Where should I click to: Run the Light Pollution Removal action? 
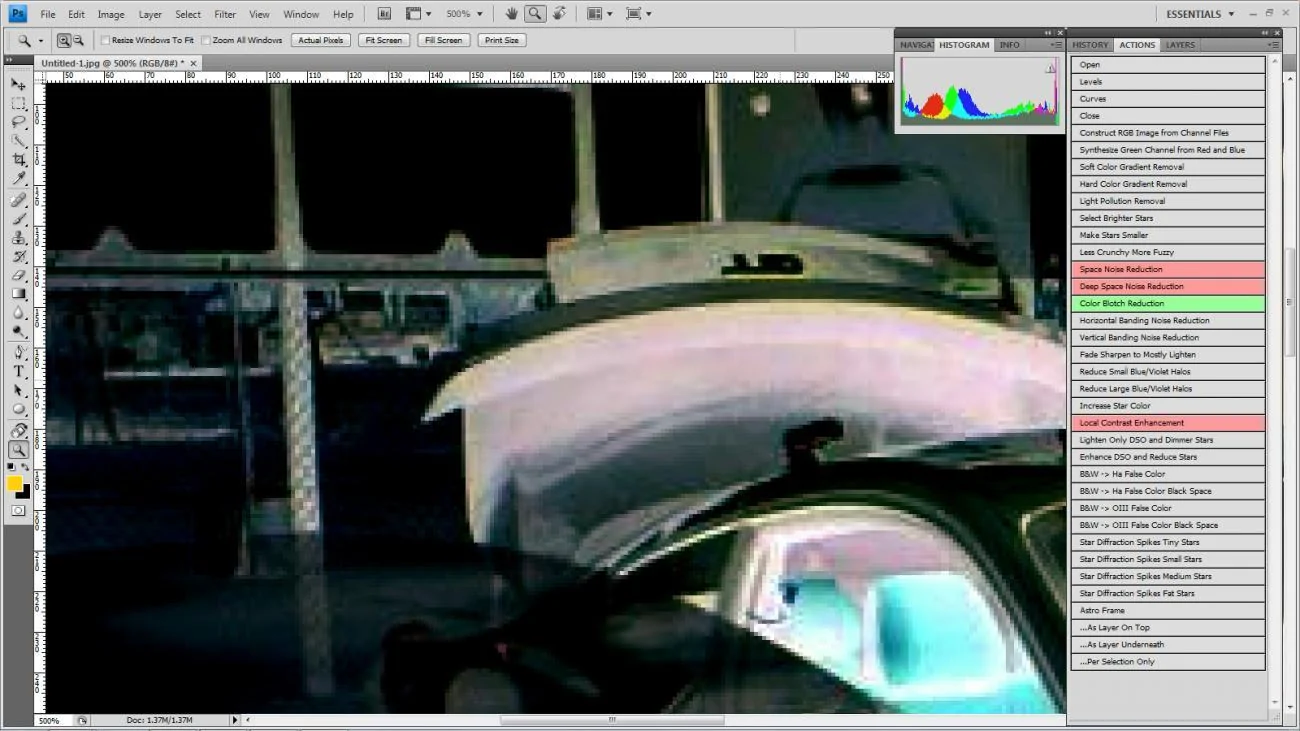click(x=1168, y=201)
